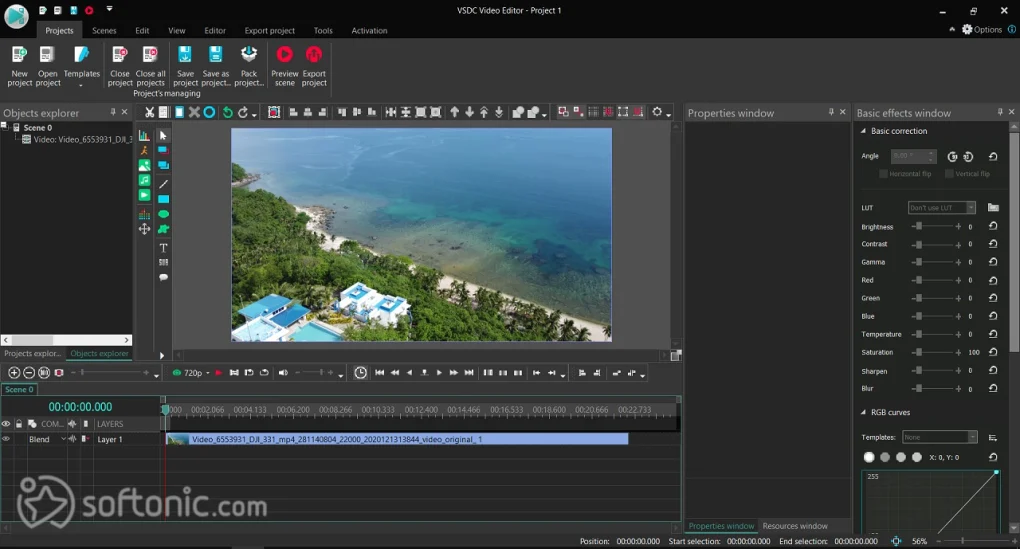This screenshot has height=549, width=1020.
Task: Open the Options menu at top right
Action: (982, 29)
